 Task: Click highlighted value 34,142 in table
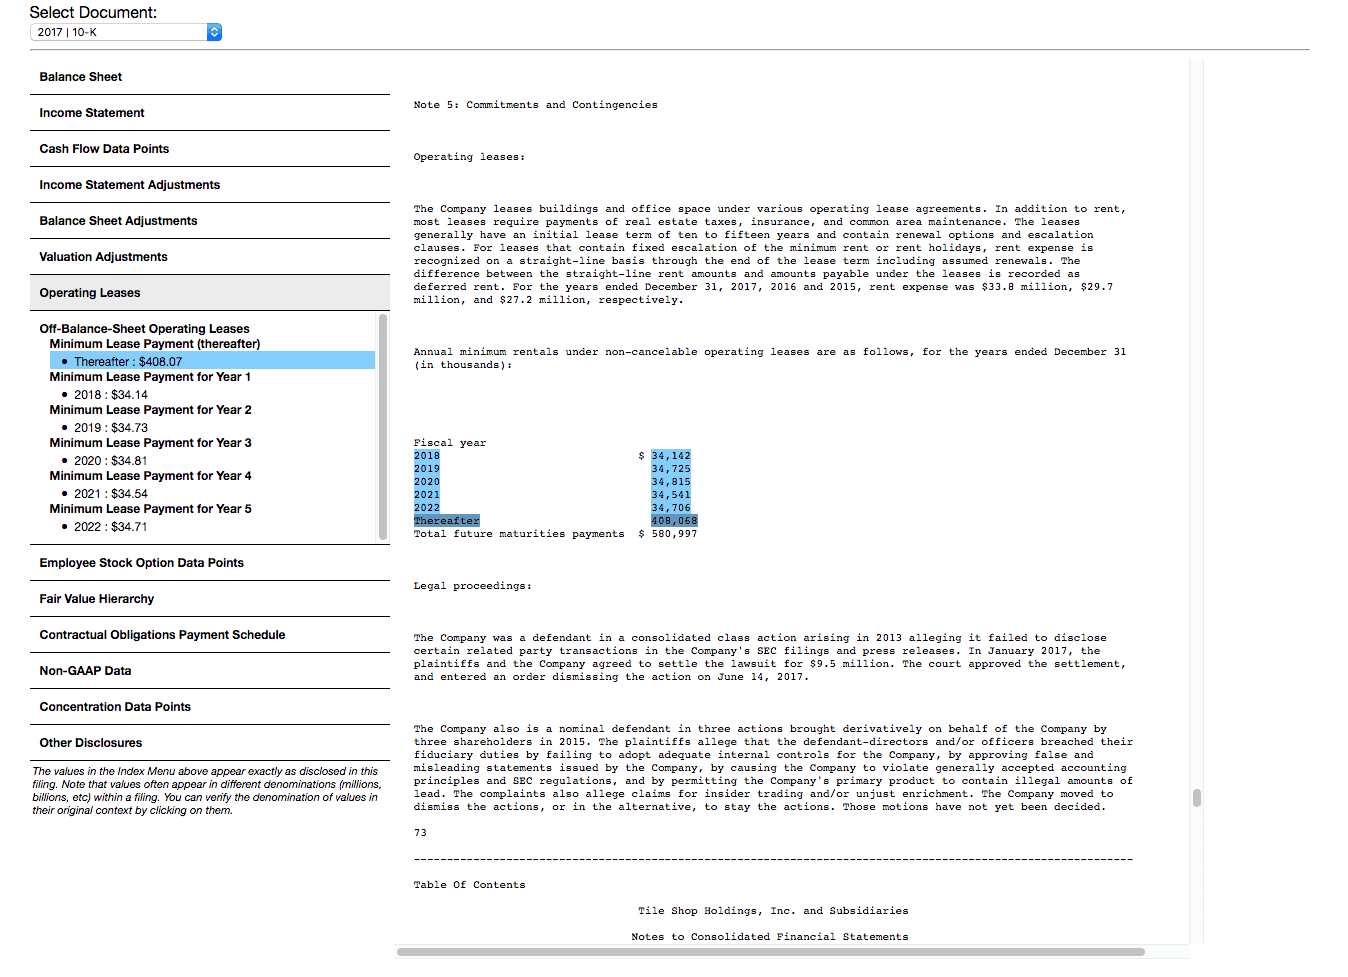pos(671,456)
